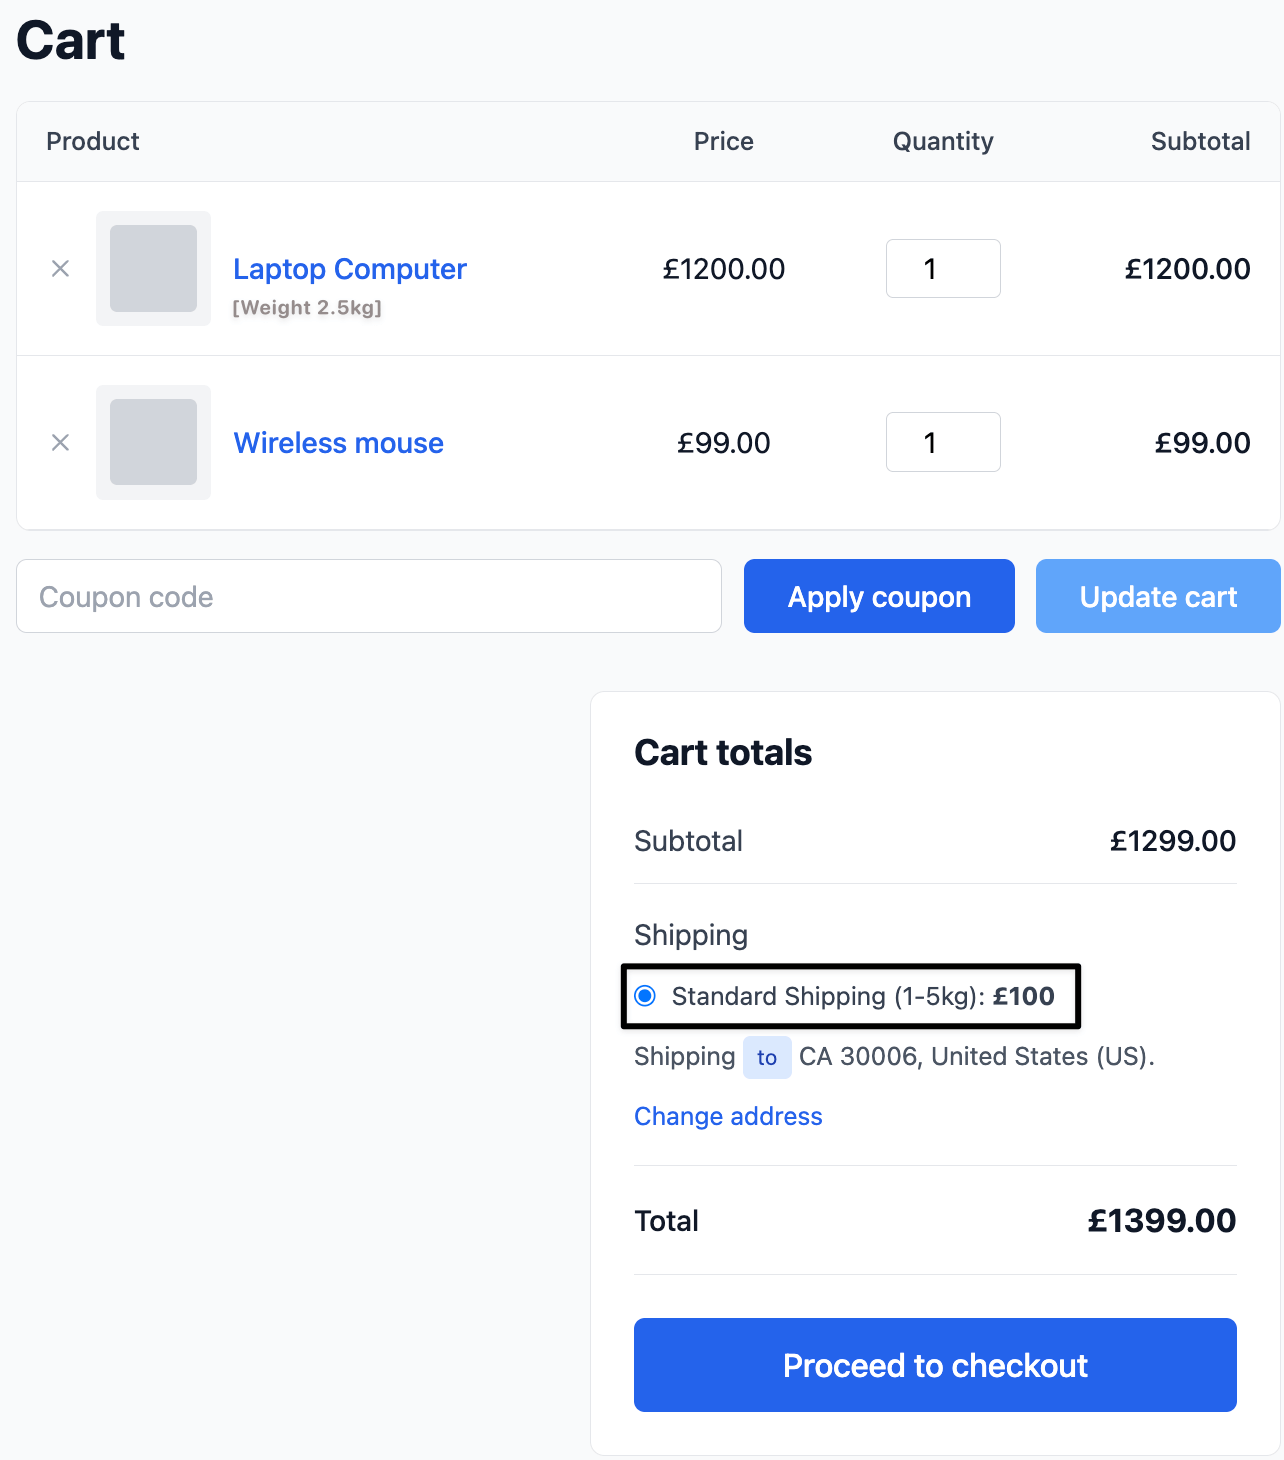Edit the Wireless mouse quantity field
1284x1460 pixels.
coord(943,442)
